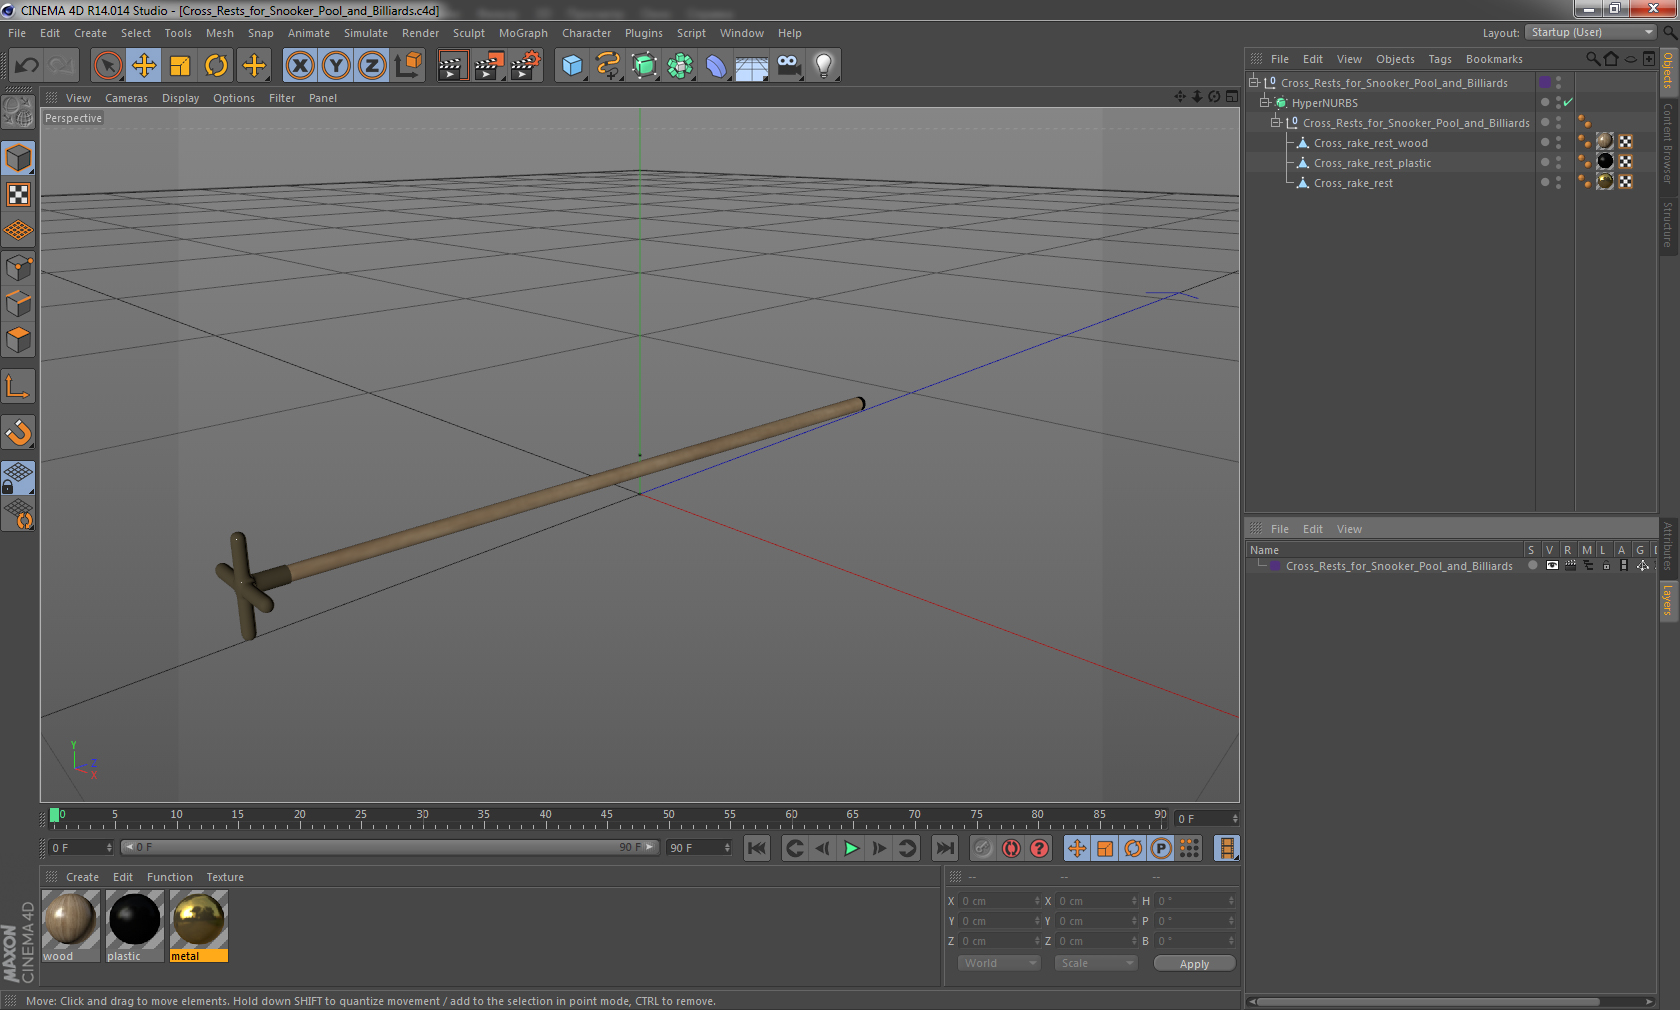Activate the Move tool in toolbar
This screenshot has width=1680, height=1010.
pos(144,66)
